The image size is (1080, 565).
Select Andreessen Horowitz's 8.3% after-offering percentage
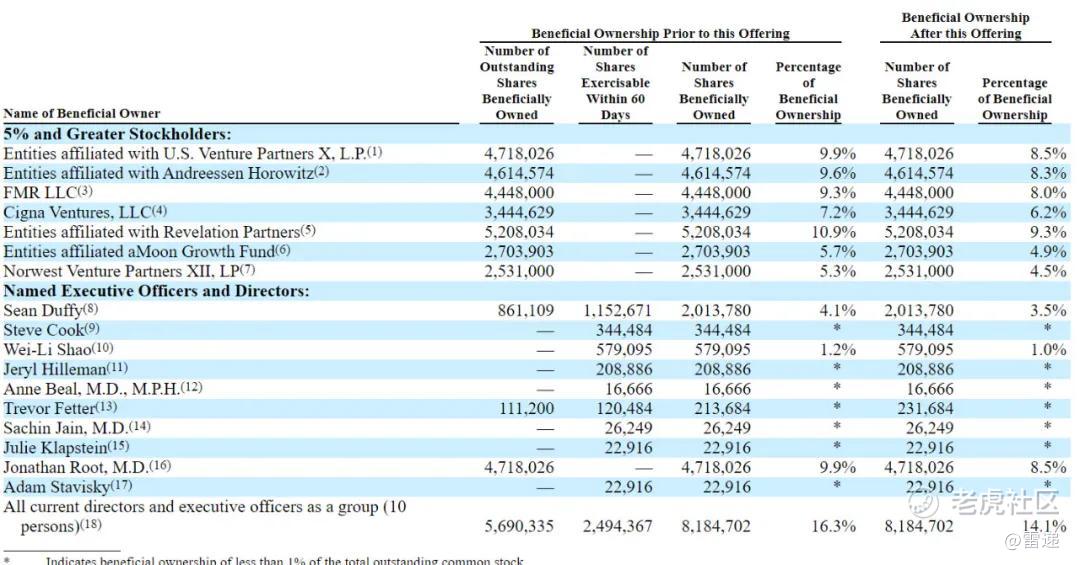1048,174
